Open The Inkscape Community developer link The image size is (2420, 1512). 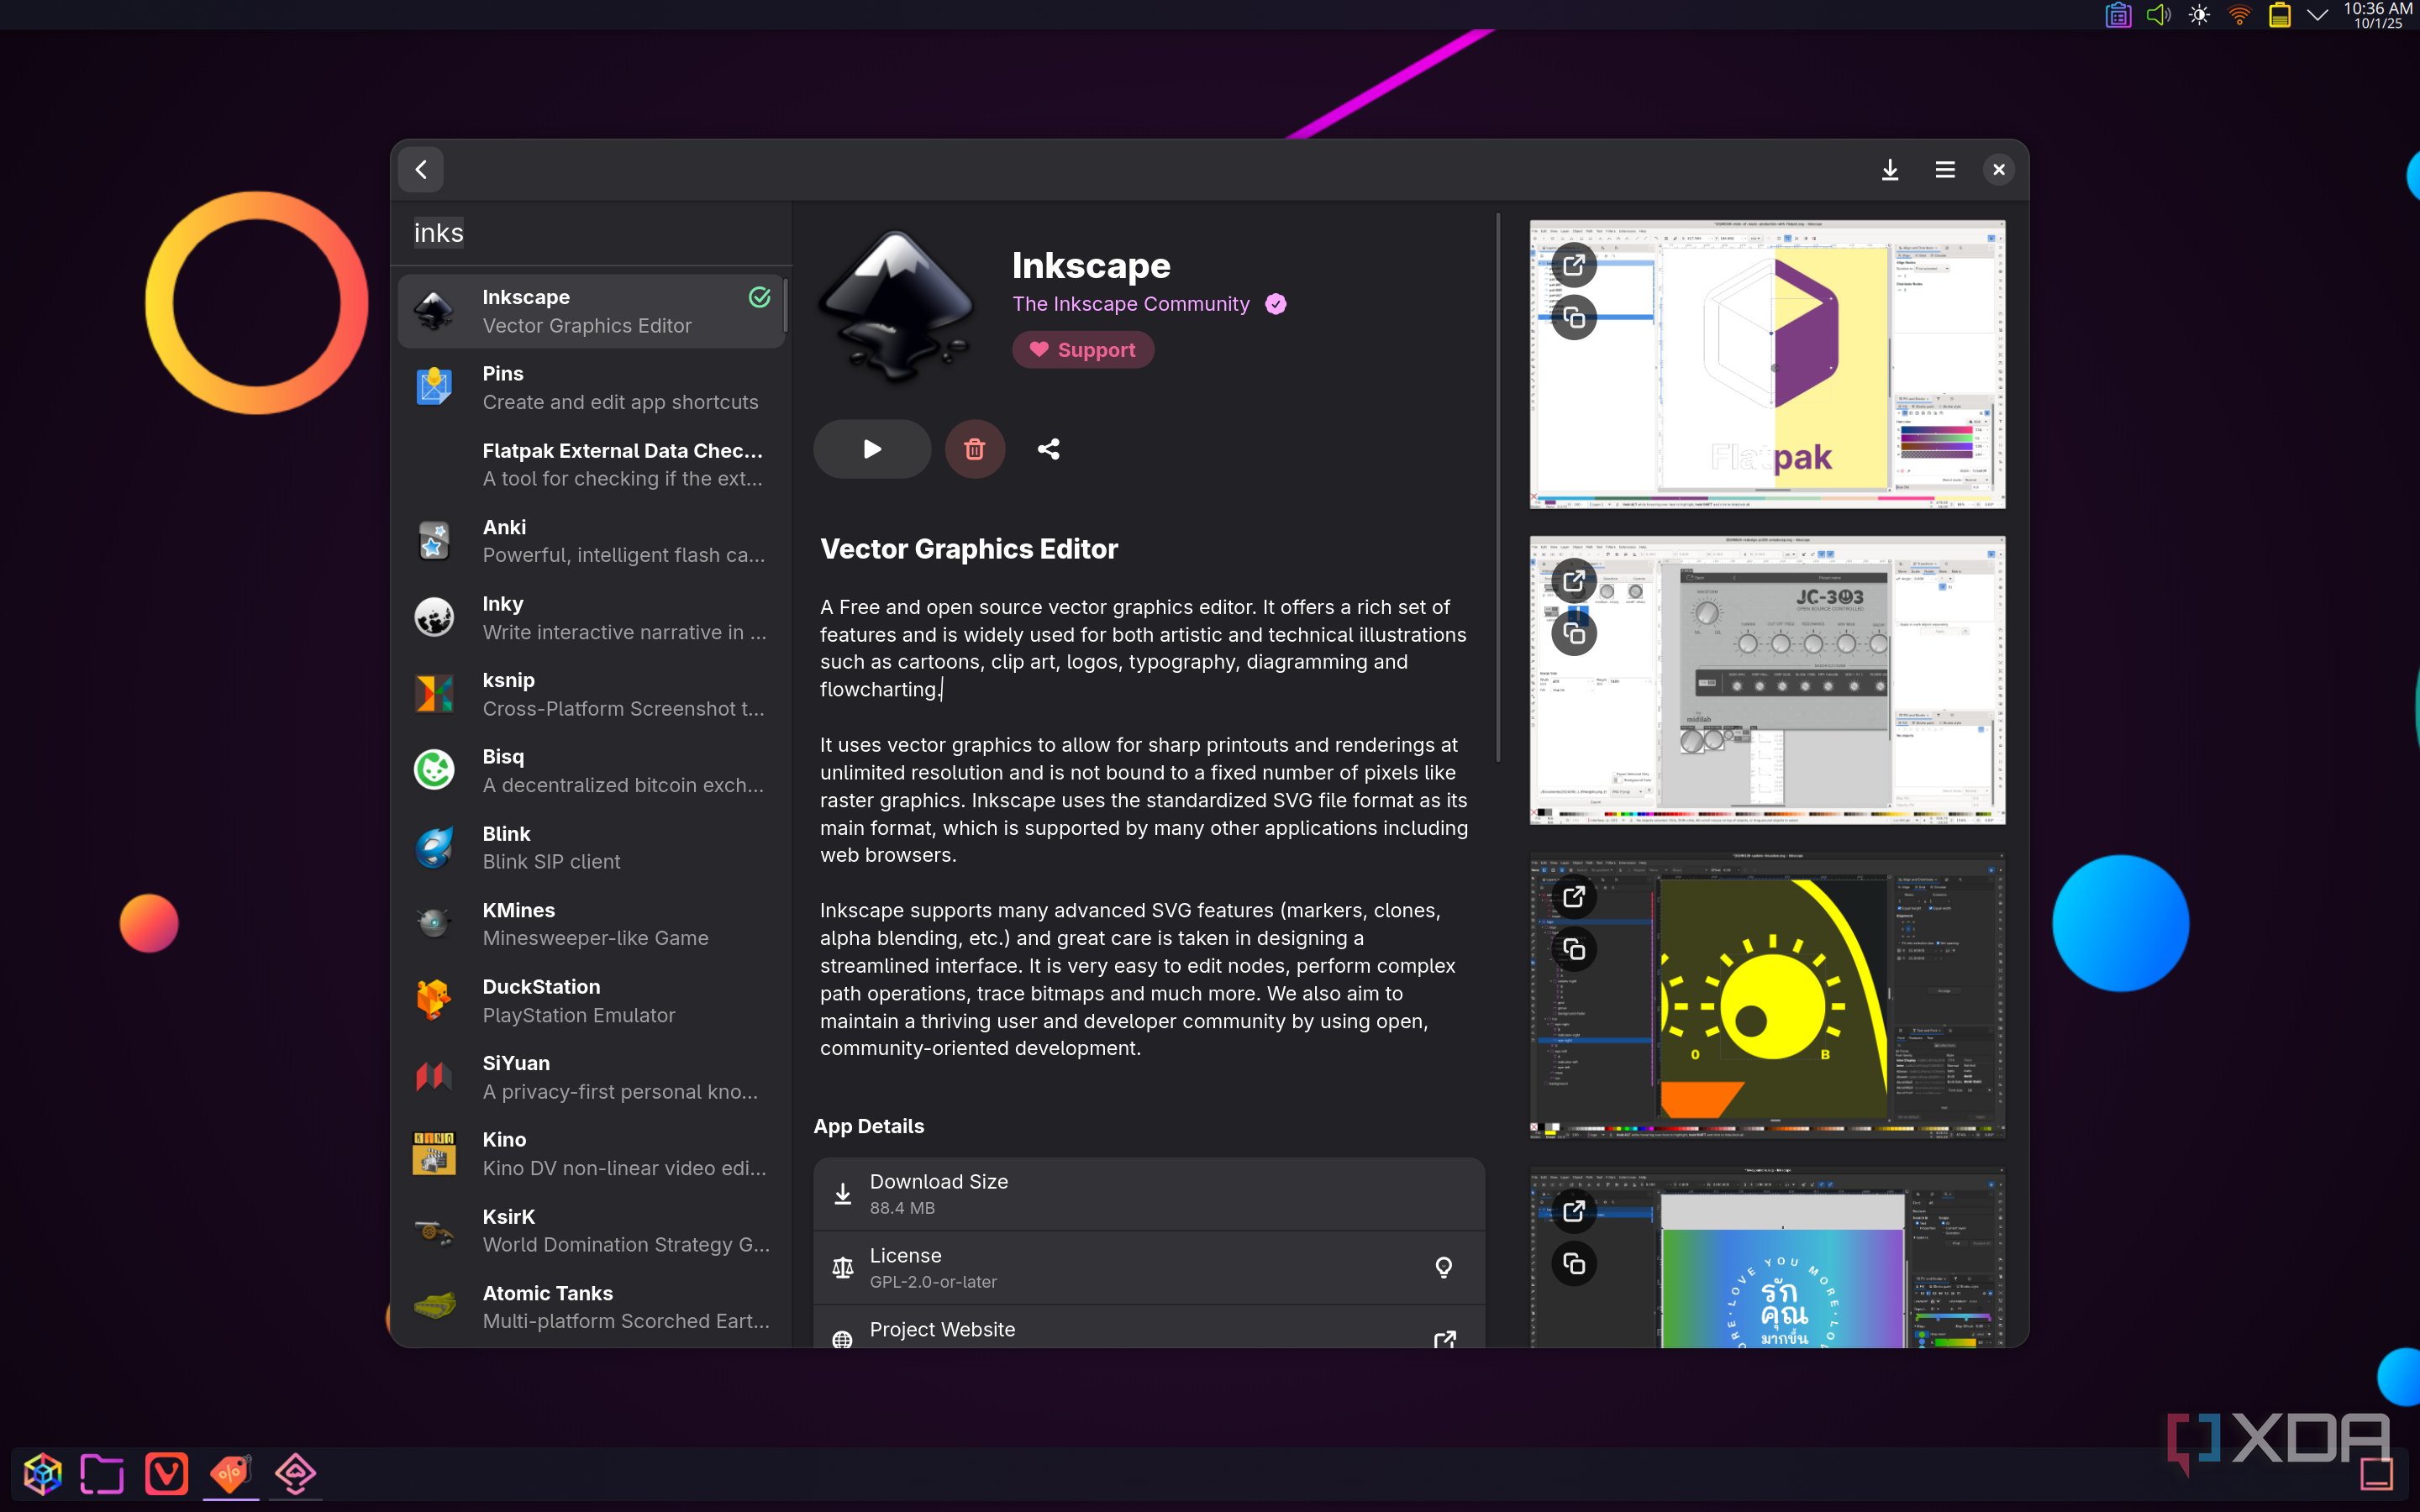tap(1130, 304)
